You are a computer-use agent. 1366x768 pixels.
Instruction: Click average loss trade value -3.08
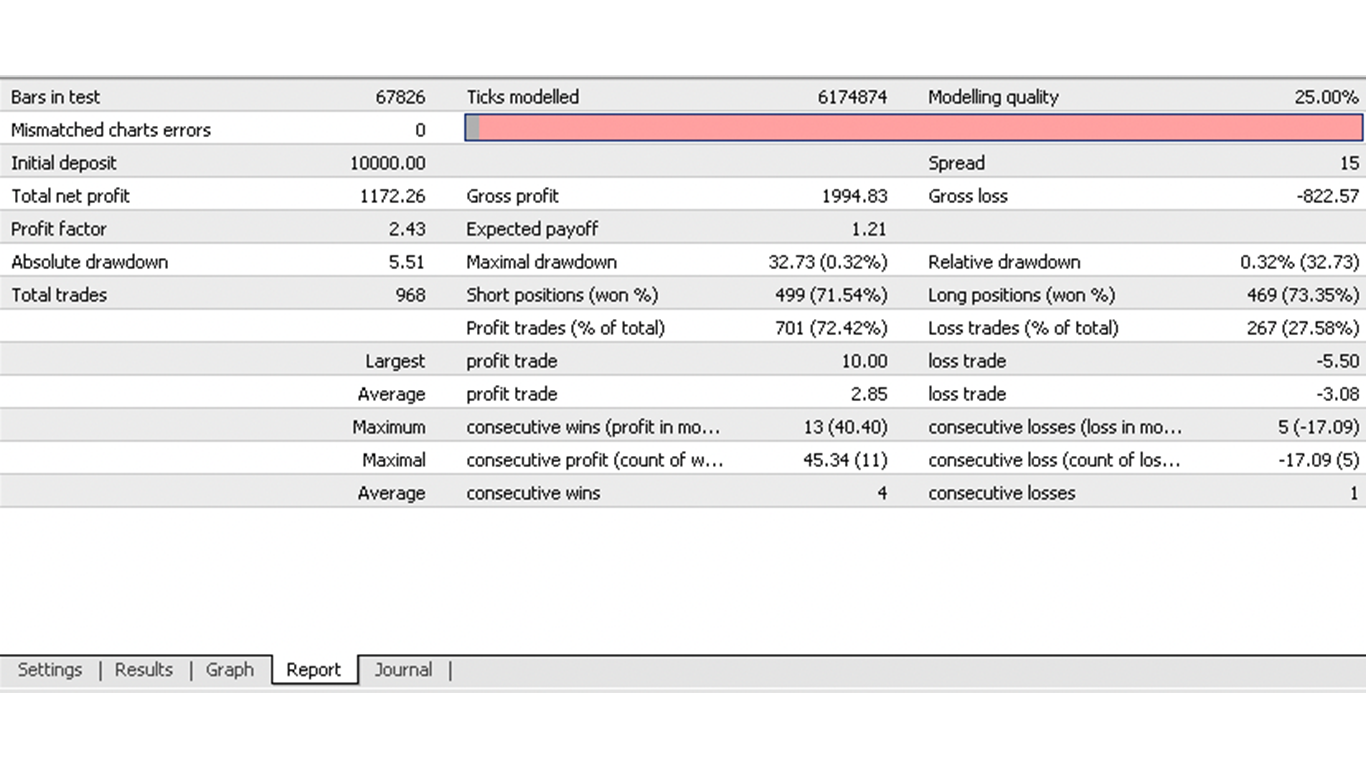(x=1339, y=394)
